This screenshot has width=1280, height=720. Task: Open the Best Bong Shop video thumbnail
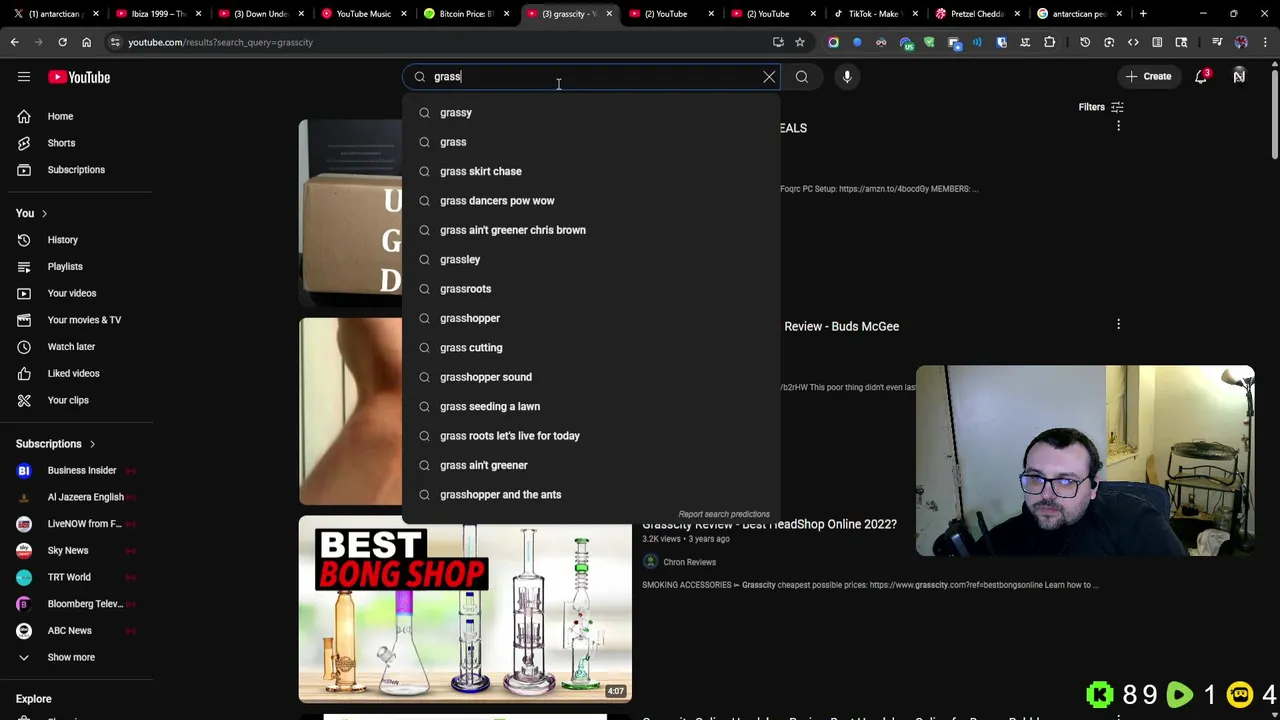(x=465, y=609)
